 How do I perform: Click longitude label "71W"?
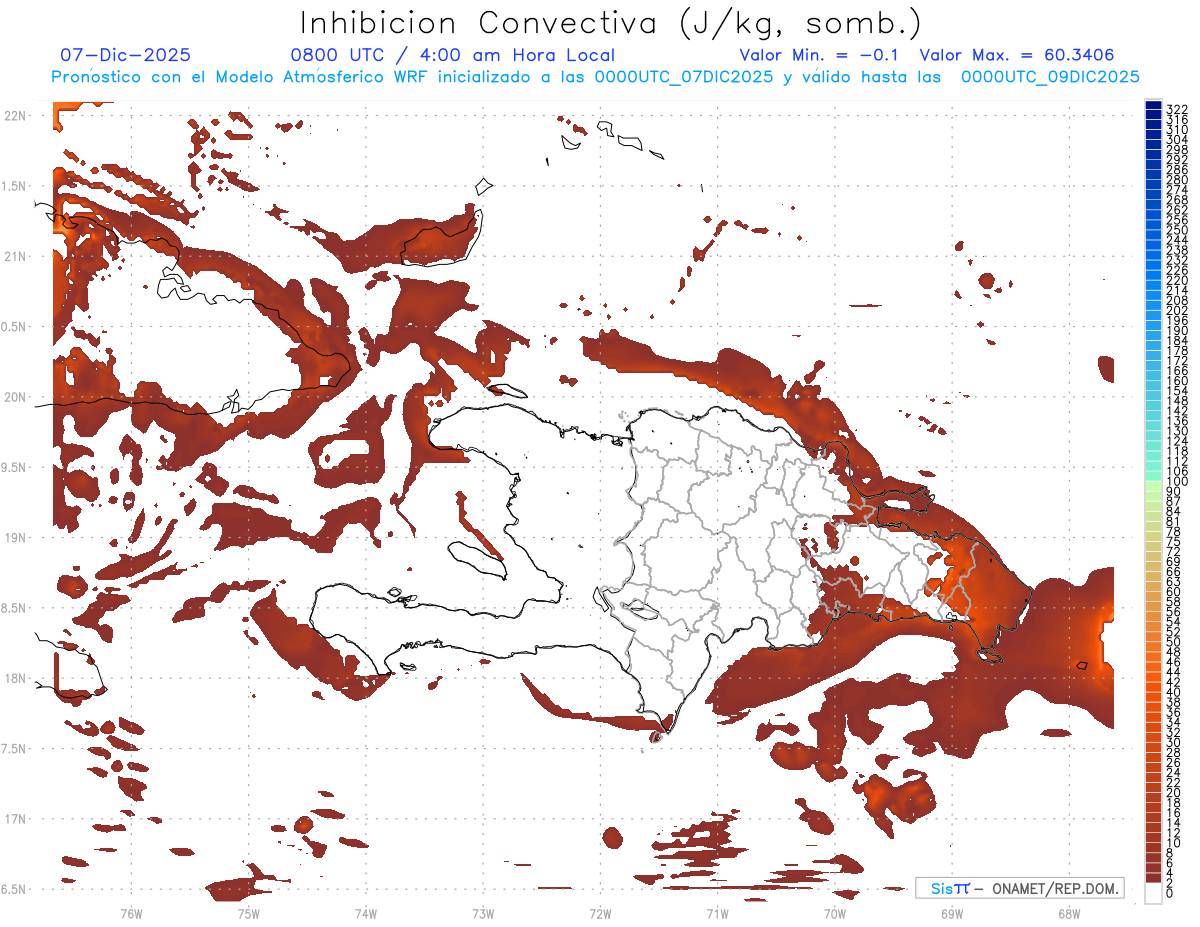click(x=717, y=913)
